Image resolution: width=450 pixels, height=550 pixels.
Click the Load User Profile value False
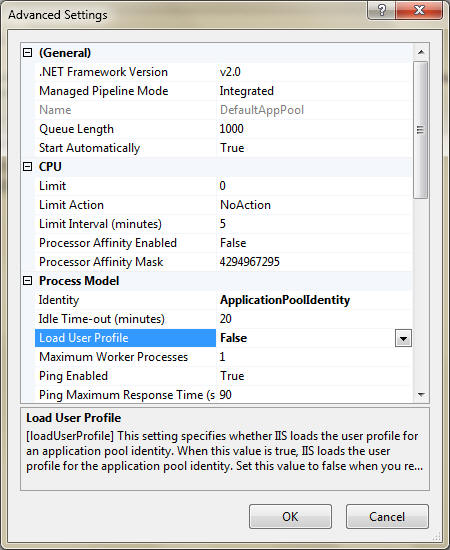233,338
